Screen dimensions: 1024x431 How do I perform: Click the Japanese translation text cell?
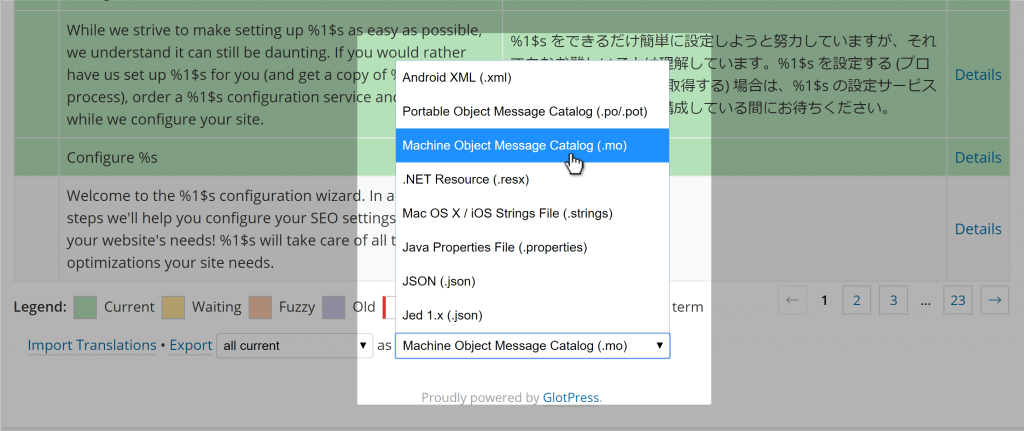(724, 75)
